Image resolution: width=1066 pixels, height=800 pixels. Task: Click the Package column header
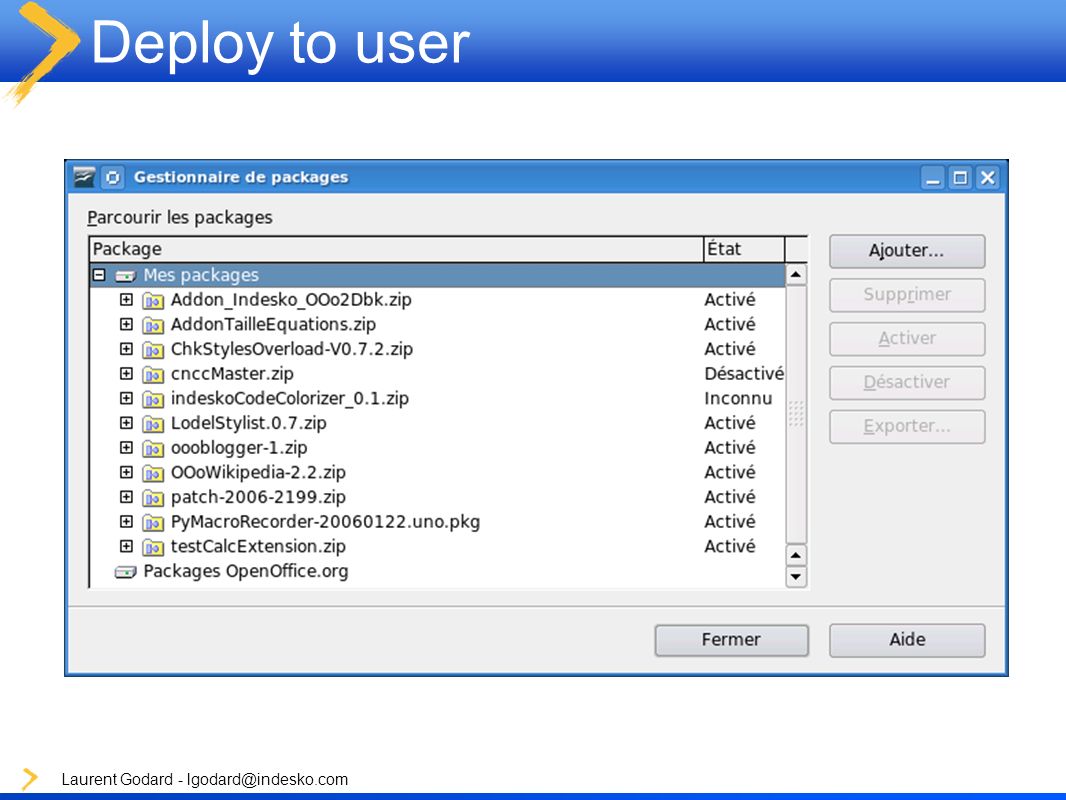[396, 249]
